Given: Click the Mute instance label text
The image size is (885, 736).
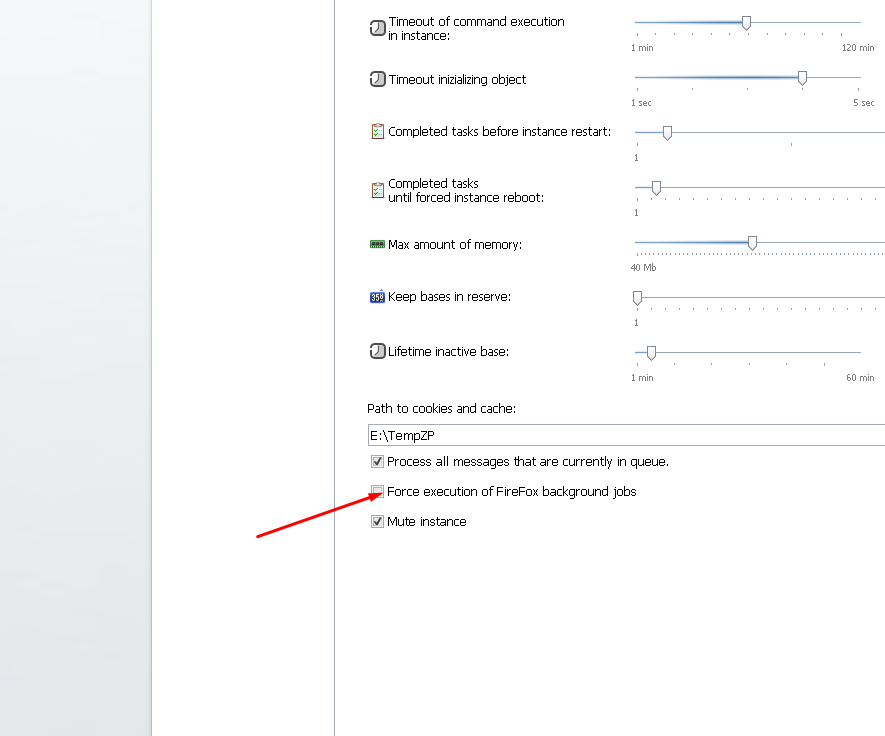Looking at the screenshot, I should click(427, 522).
